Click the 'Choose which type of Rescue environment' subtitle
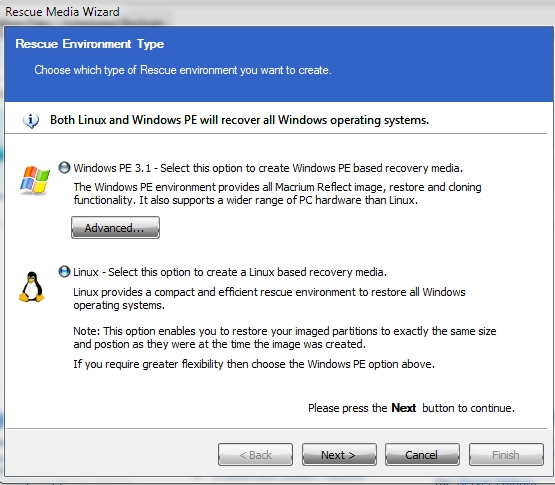The width and height of the screenshot is (555, 485). pyautogui.click(x=183, y=70)
